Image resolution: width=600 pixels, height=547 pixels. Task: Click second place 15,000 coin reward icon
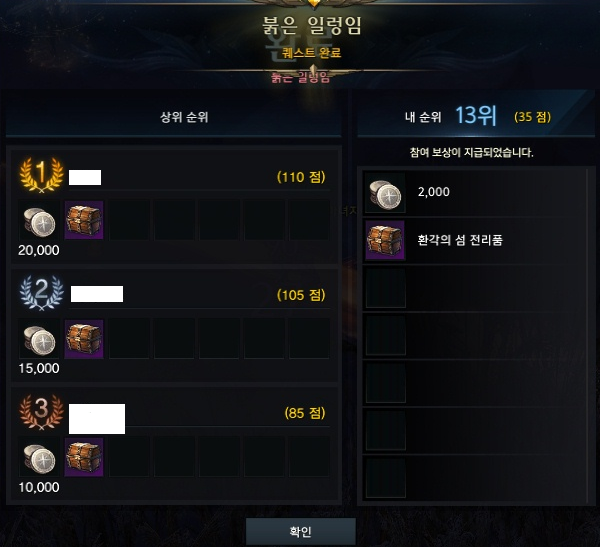(39, 340)
